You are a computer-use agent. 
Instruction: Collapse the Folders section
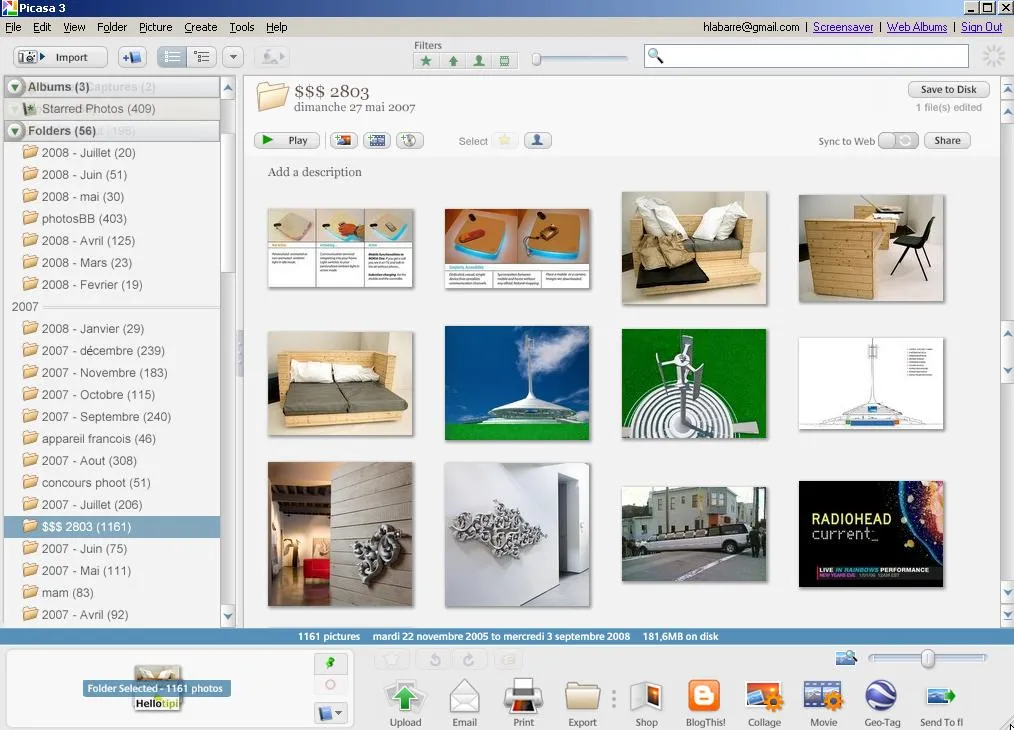15,131
